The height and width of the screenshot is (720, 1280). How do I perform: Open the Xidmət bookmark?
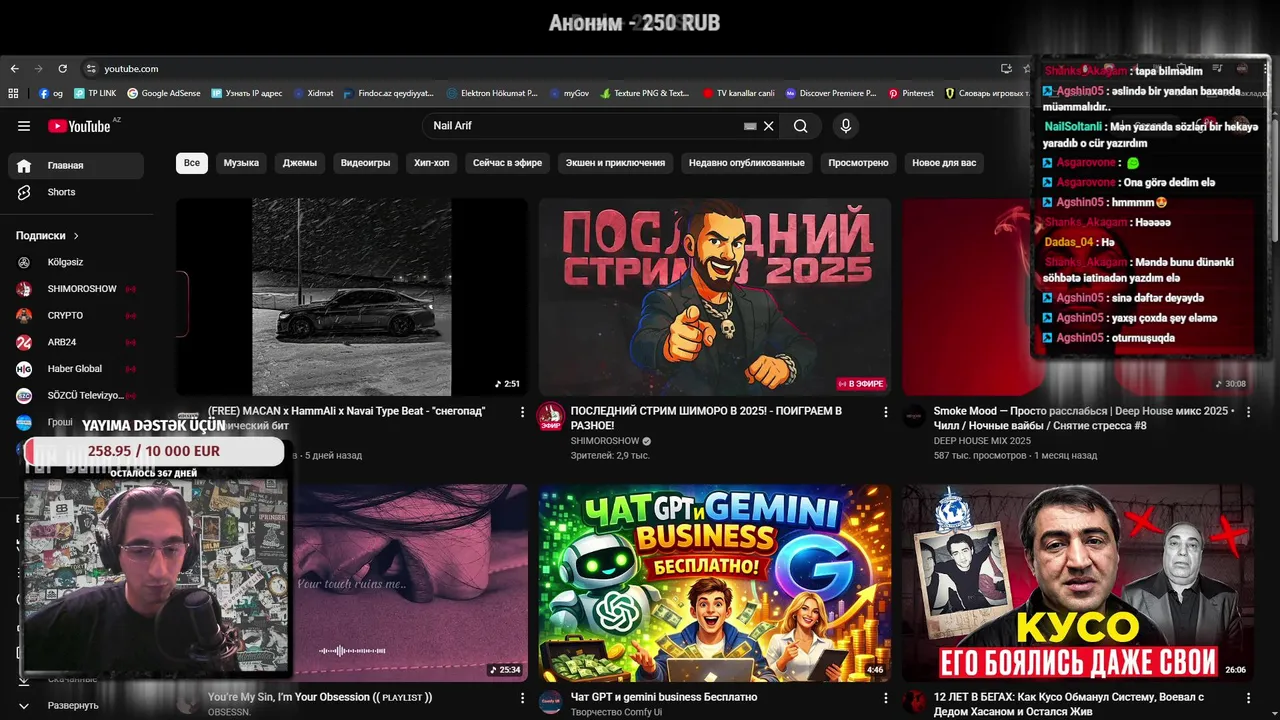[x=314, y=93]
